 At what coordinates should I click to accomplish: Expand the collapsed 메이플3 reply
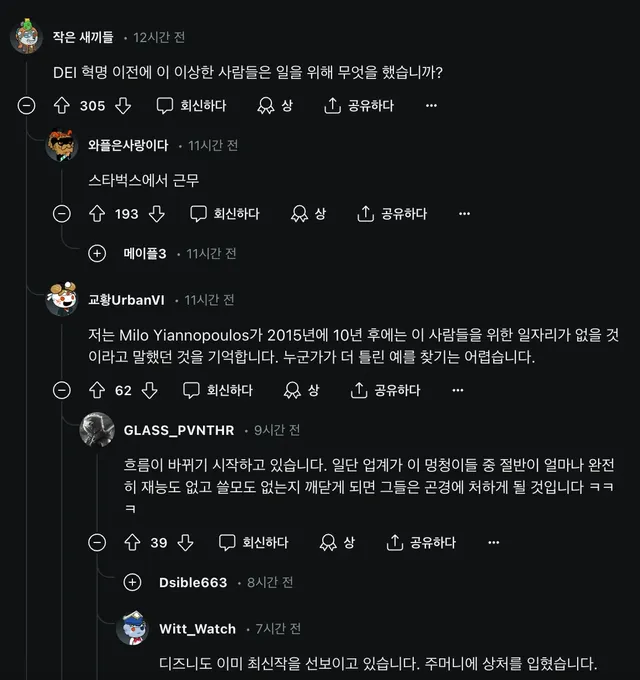pyautogui.click(x=97, y=254)
